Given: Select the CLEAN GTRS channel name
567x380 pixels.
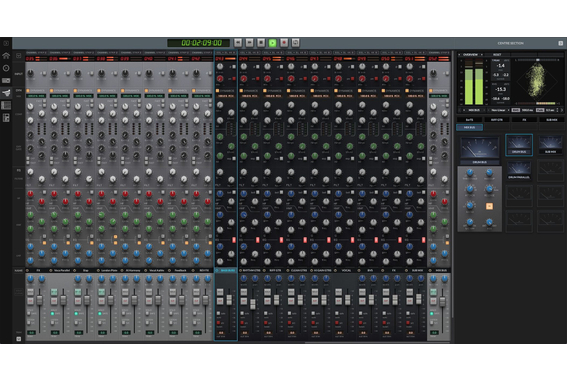Looking at the screenshot, I should (x=299, y=270).
